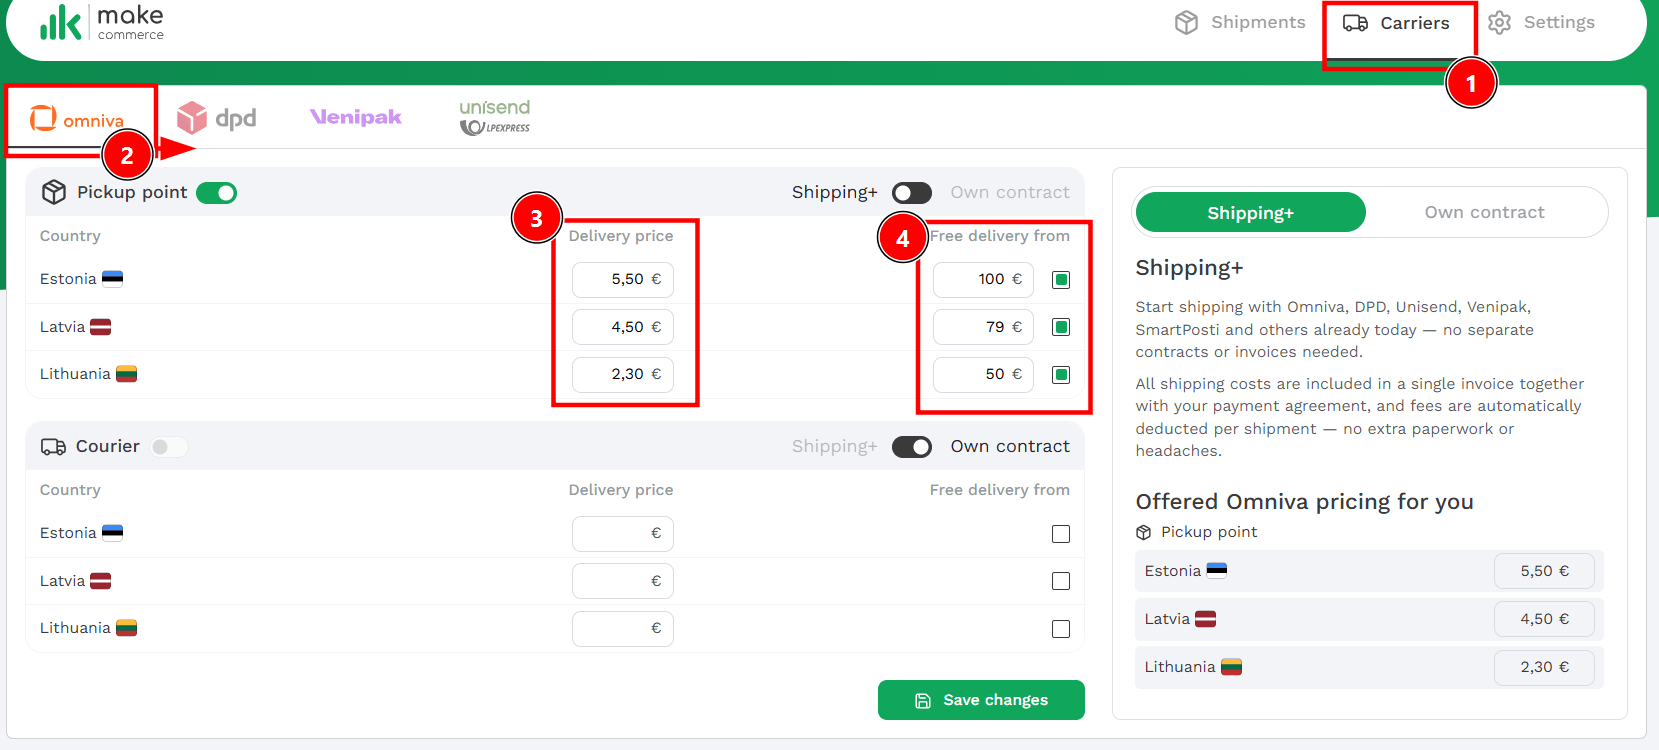Screen dimensions: 1659x750
Task: Switch to the Unisend LP Express tab
Action: pos(495,117)
